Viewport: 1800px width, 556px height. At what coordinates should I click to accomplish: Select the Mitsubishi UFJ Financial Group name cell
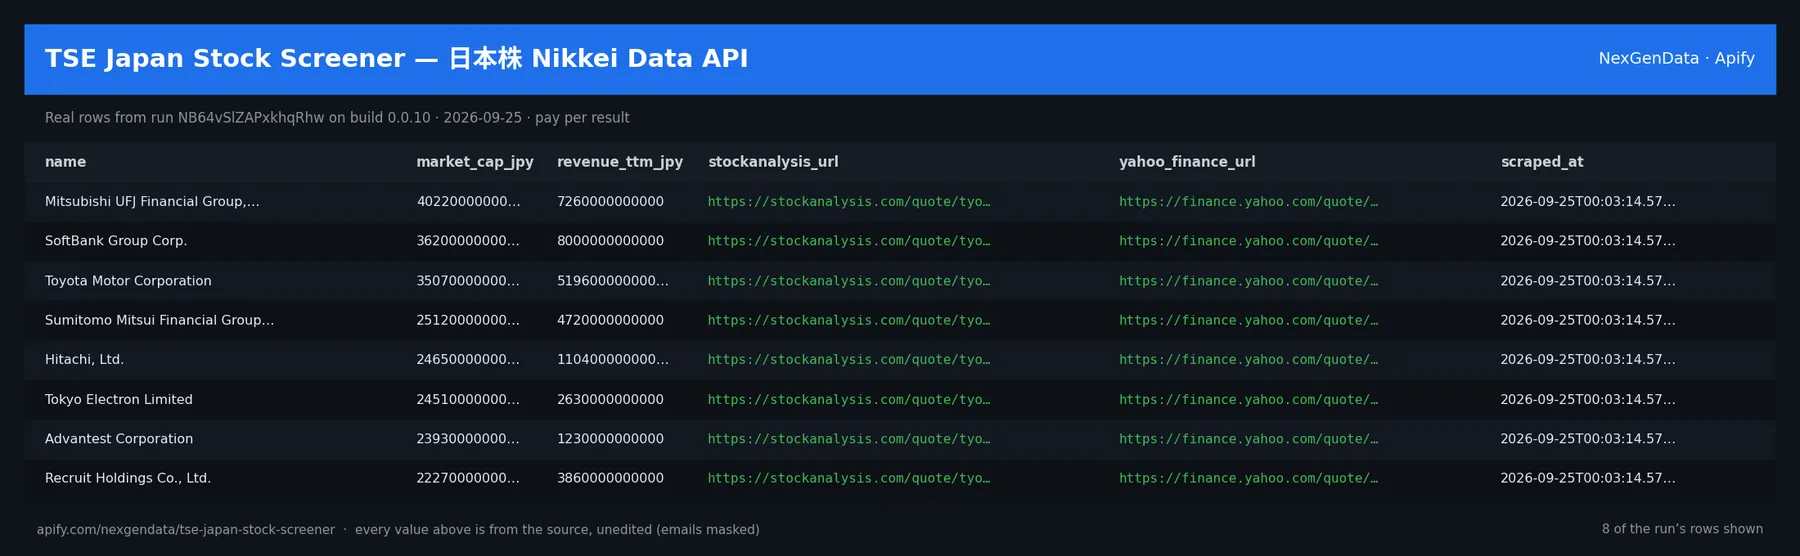(152, 202)
